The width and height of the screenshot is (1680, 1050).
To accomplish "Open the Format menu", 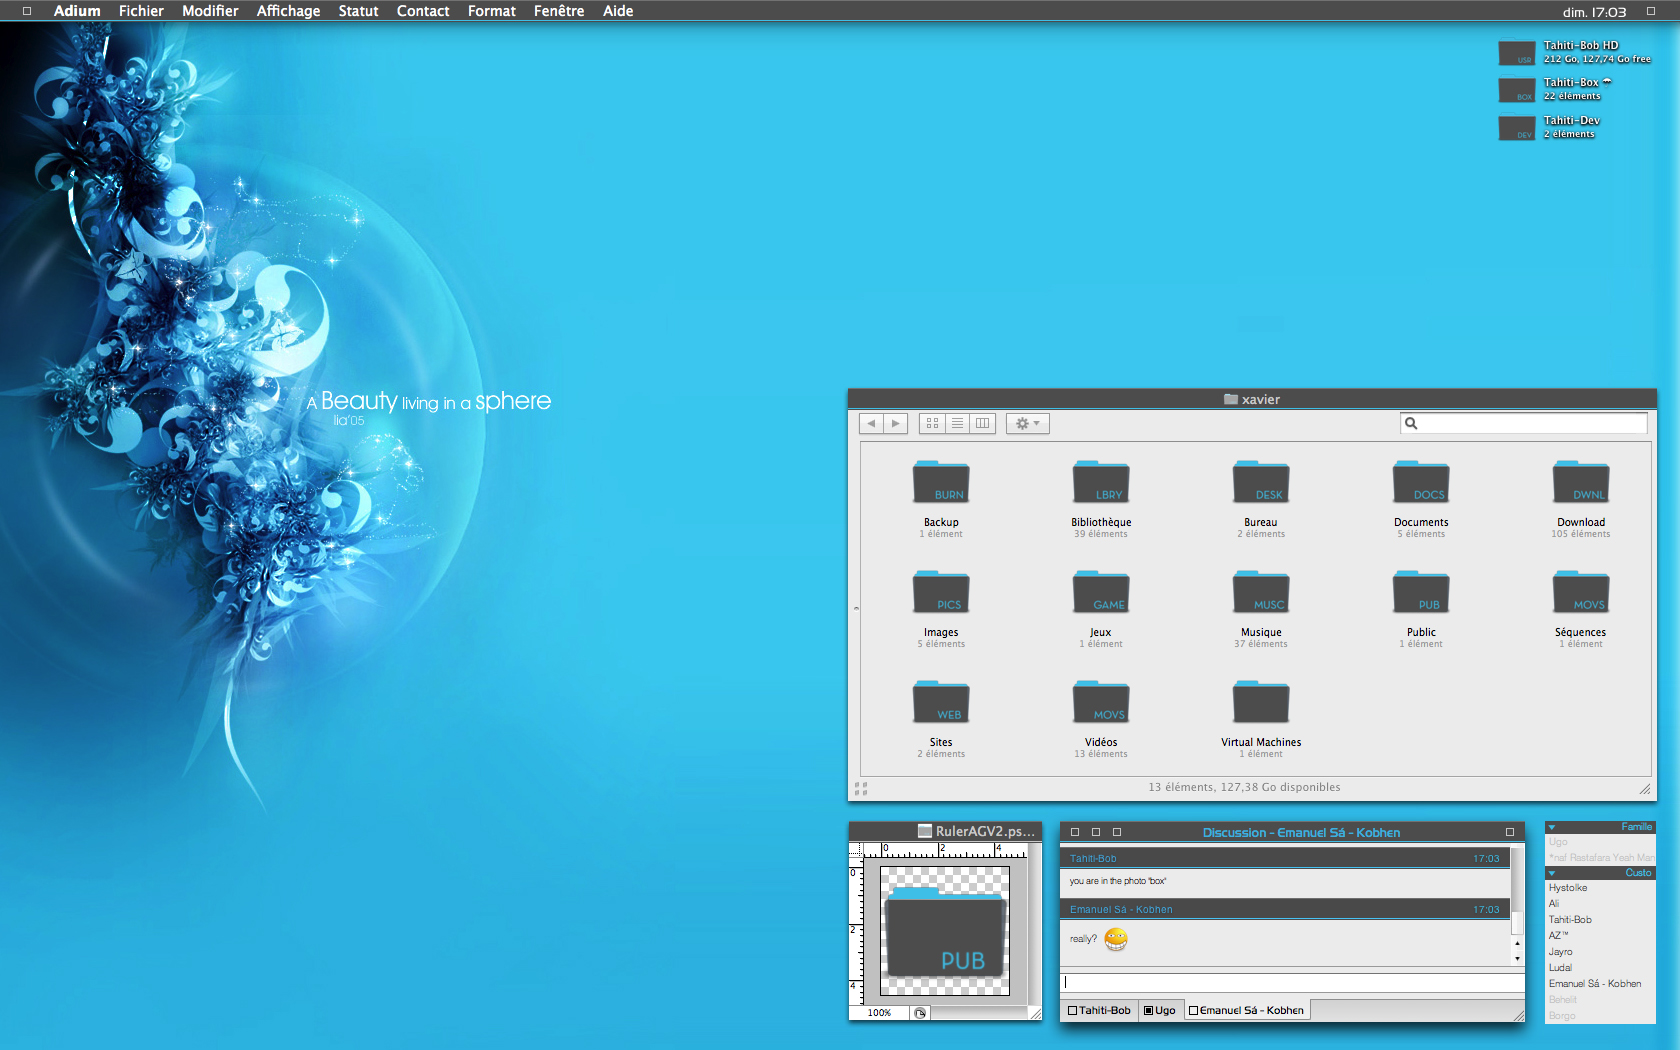I will click(492, 11).
